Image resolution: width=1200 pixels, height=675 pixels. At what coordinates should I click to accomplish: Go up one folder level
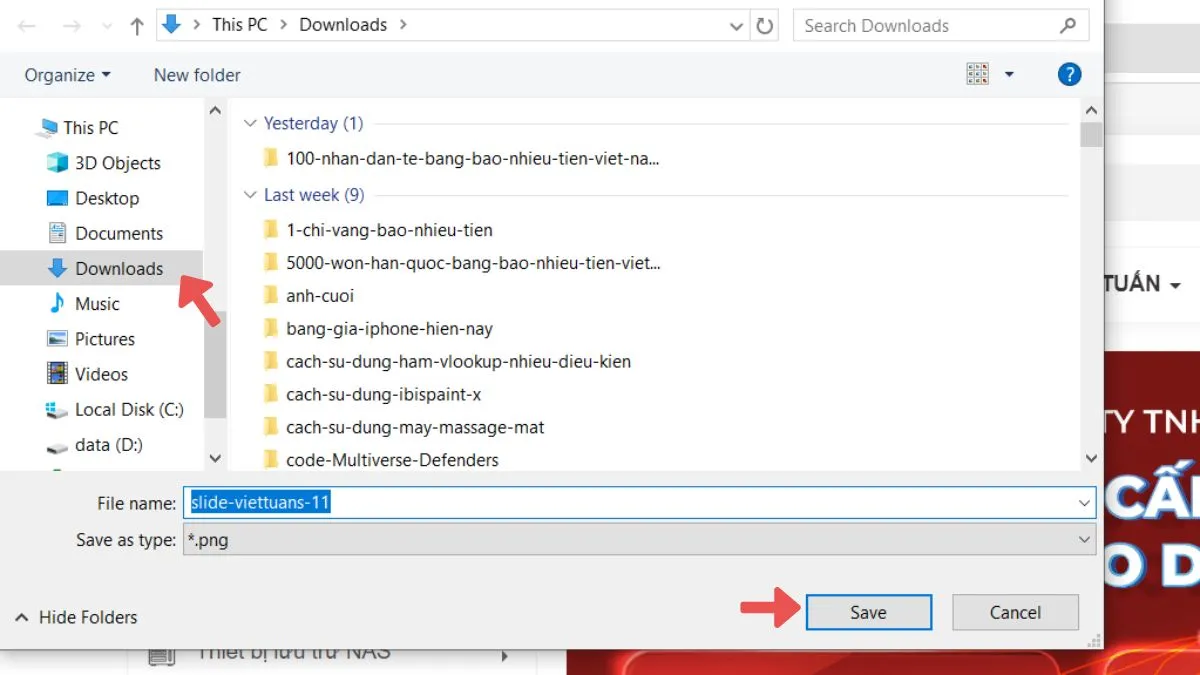136,25
